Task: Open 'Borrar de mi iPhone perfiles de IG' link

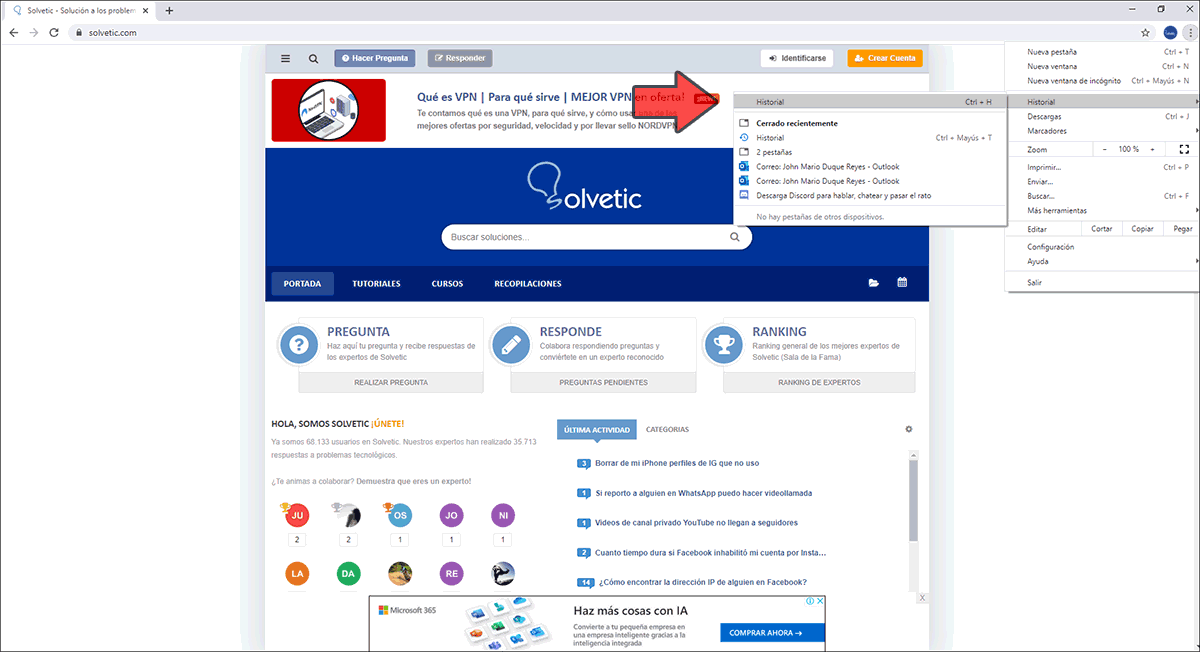Action: tap(677, 463)
